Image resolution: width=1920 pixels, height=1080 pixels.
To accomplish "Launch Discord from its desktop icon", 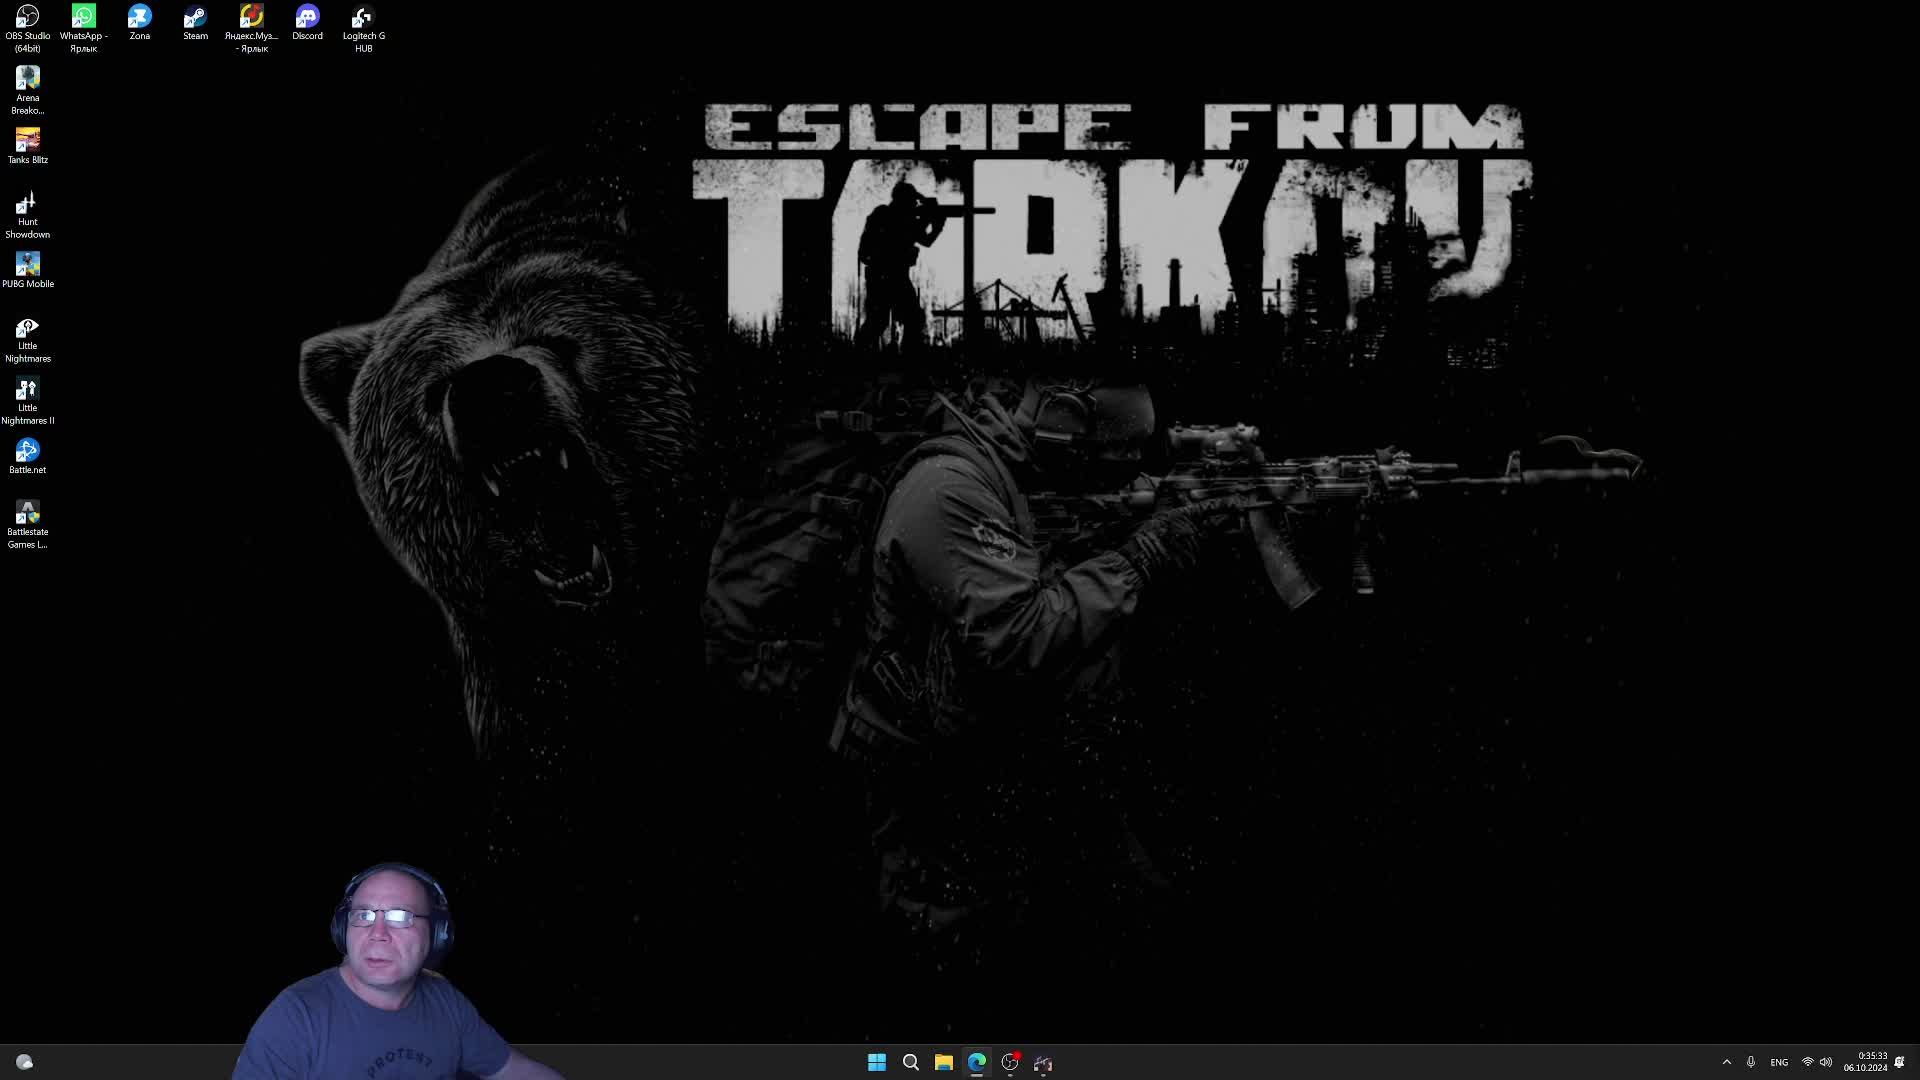I will [x=307, y=23].
